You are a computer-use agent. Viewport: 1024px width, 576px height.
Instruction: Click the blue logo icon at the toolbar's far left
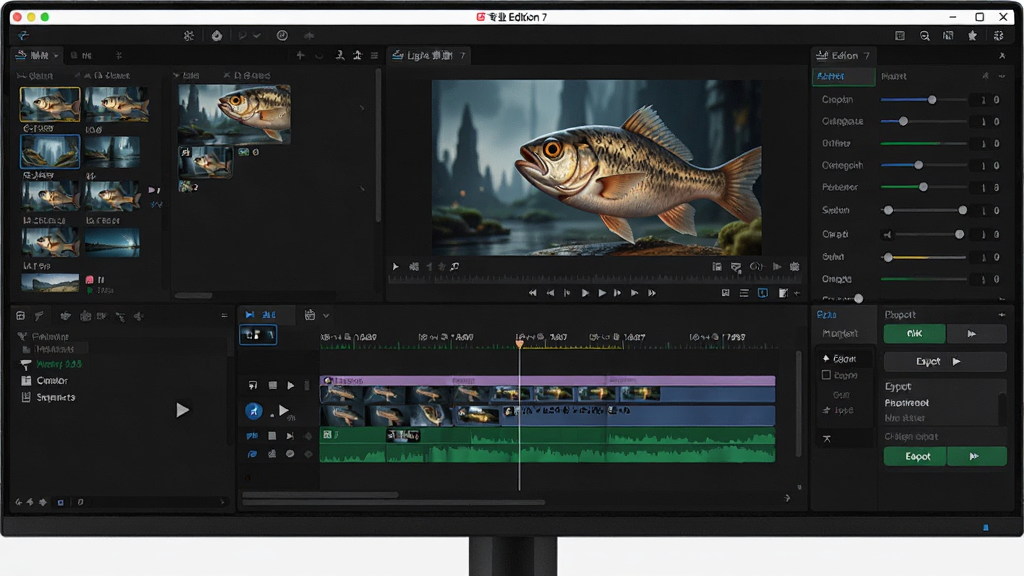click(24, 35)
